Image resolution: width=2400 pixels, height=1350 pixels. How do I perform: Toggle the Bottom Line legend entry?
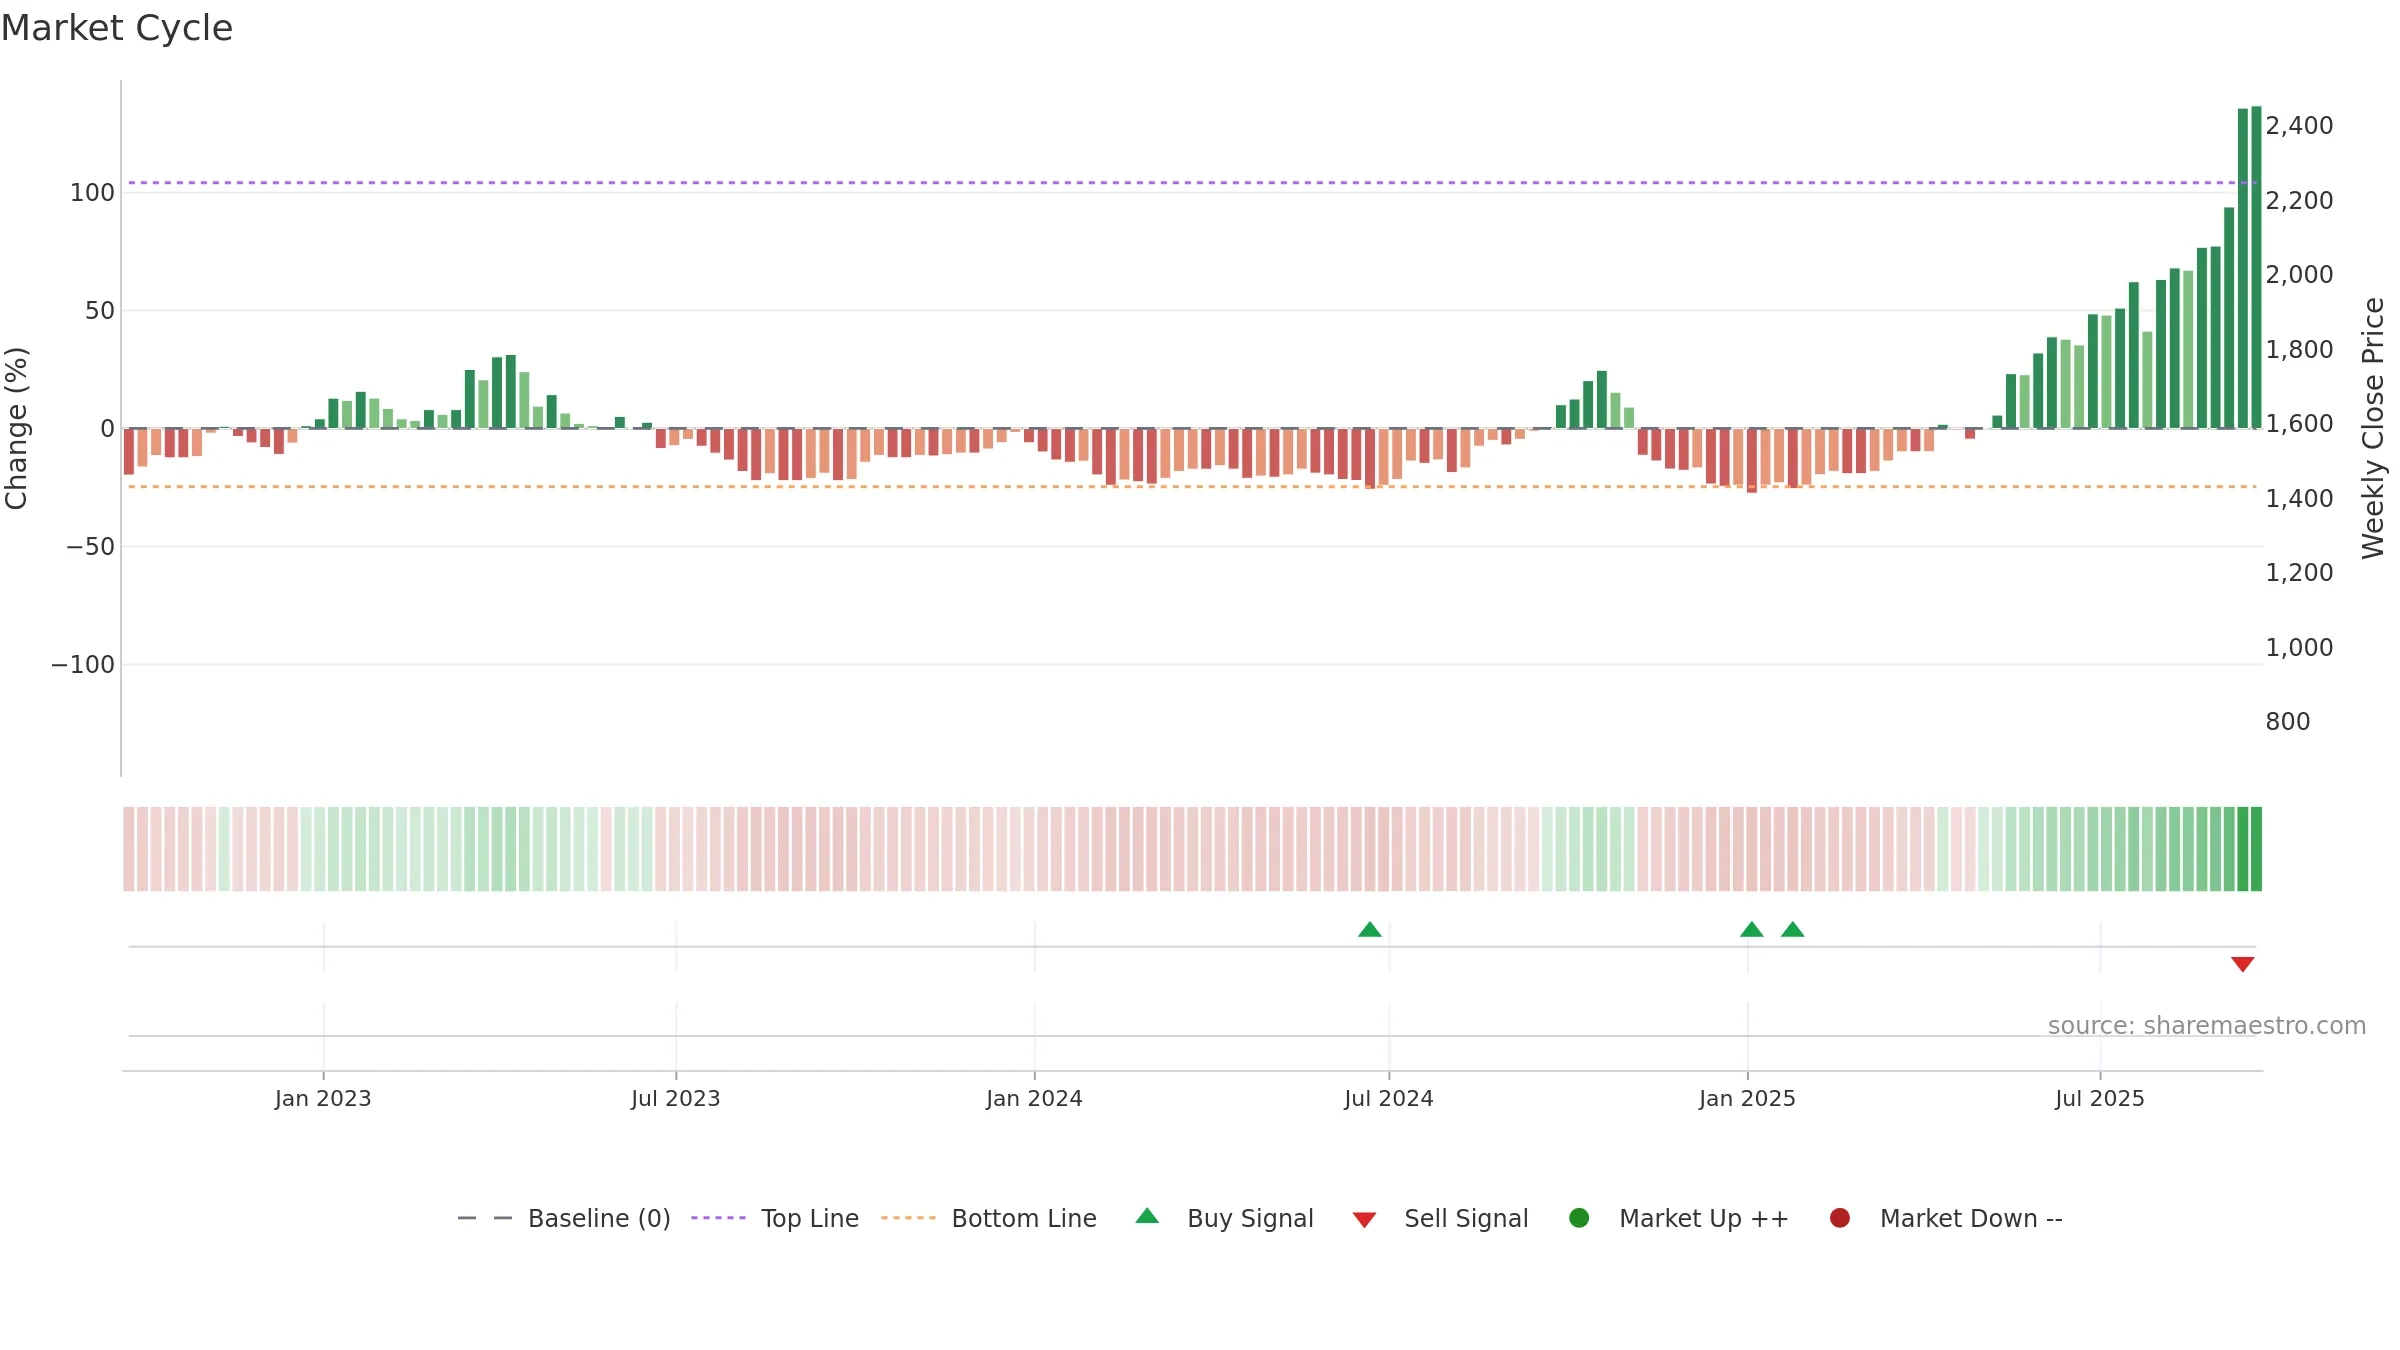pos(989,1218)
